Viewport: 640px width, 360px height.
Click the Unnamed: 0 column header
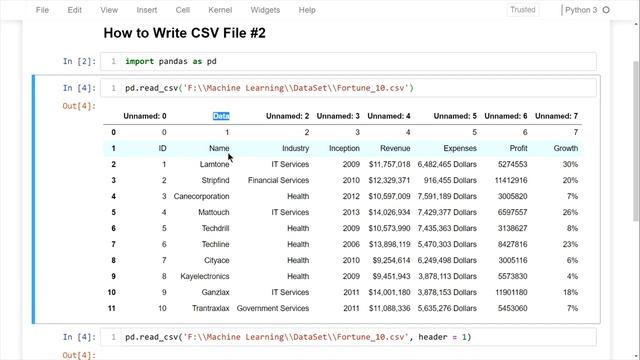[x=145, y=116]
